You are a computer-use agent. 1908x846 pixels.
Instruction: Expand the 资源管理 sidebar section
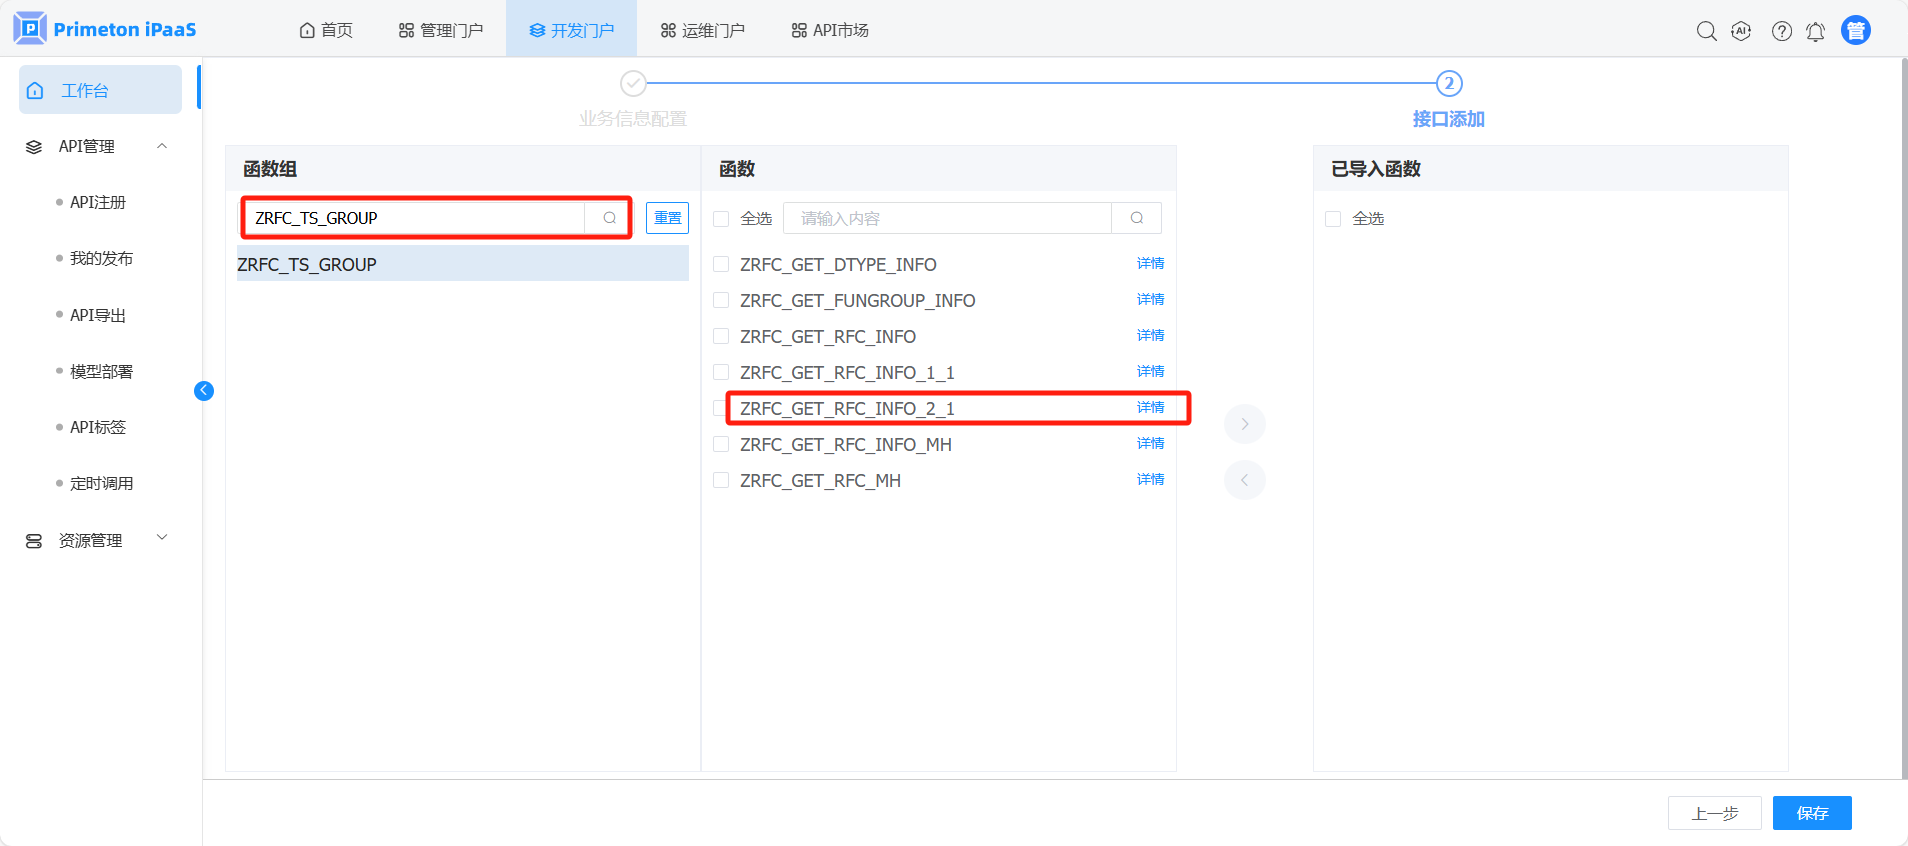162,539
